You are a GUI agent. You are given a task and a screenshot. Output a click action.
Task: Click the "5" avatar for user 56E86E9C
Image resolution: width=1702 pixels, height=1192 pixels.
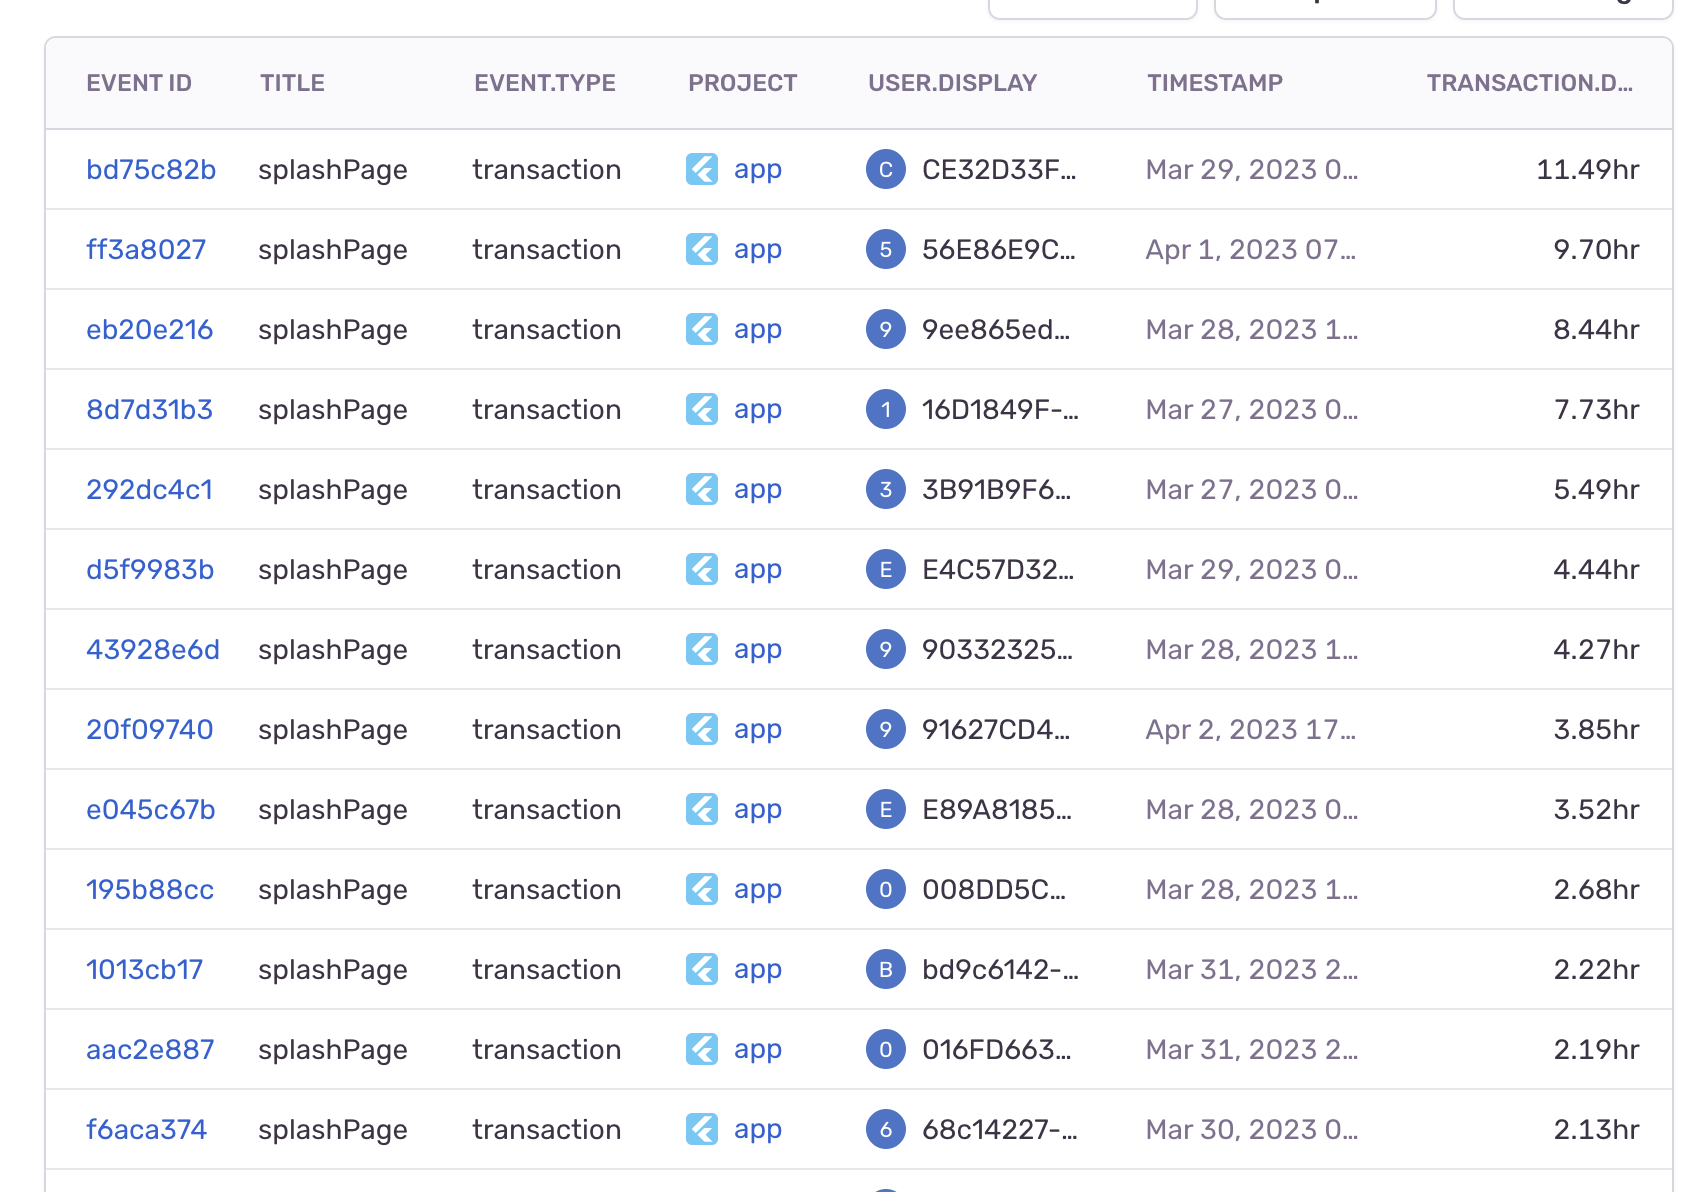tap(885, 249)
